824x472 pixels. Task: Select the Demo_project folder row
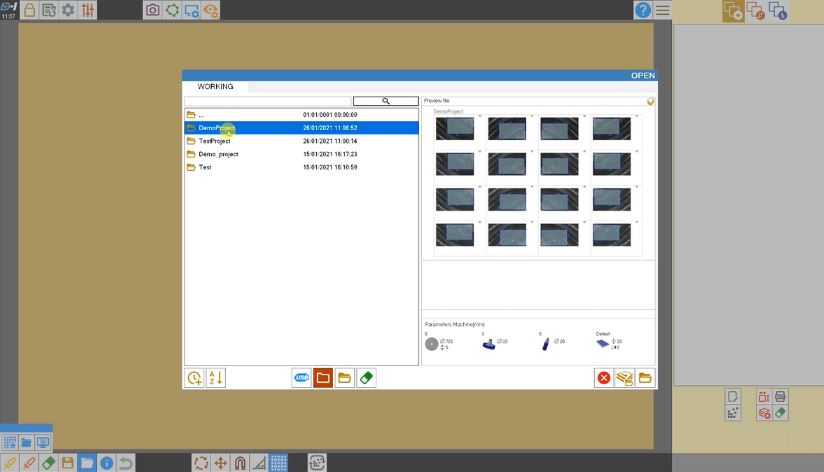(x=302, y=154)
